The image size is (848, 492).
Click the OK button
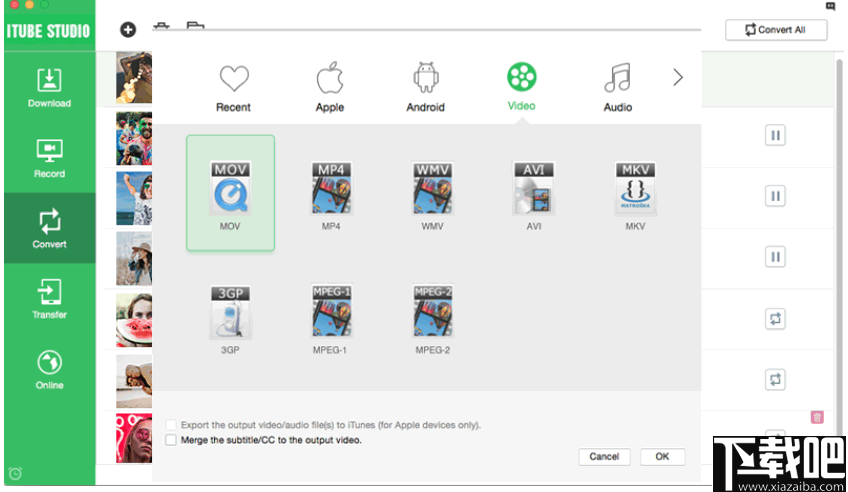click(662, 457)
